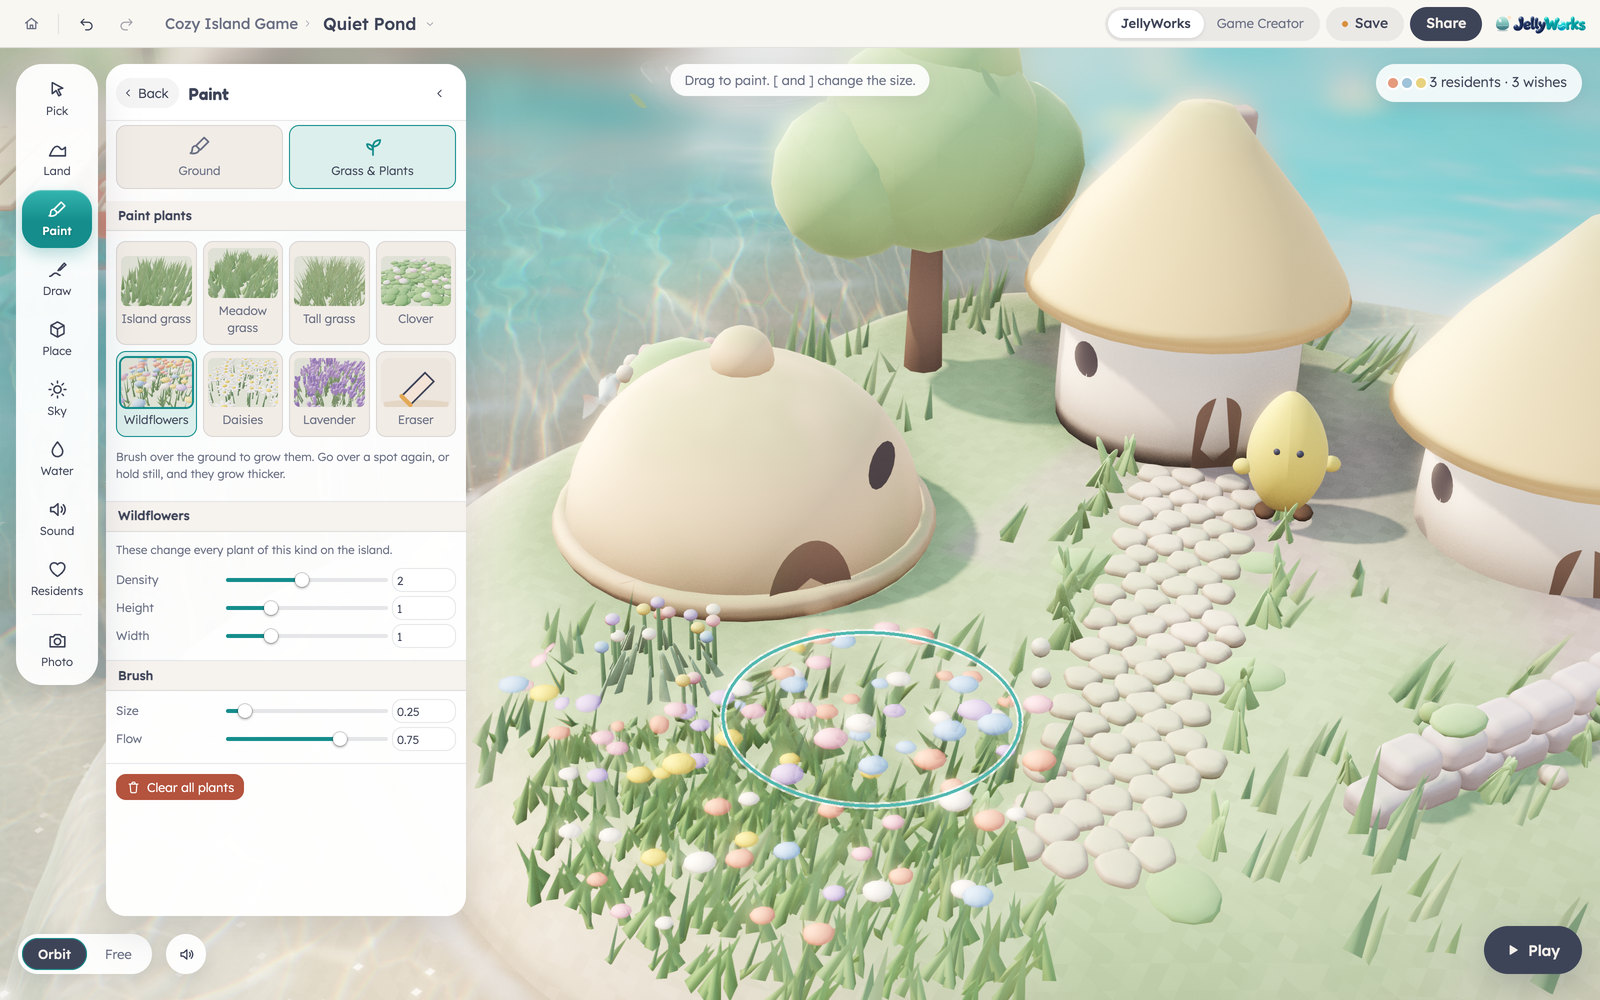Viewport: 1600px width, 1000px height.
Task: Select the Pick tool
Action: point(57,98)
